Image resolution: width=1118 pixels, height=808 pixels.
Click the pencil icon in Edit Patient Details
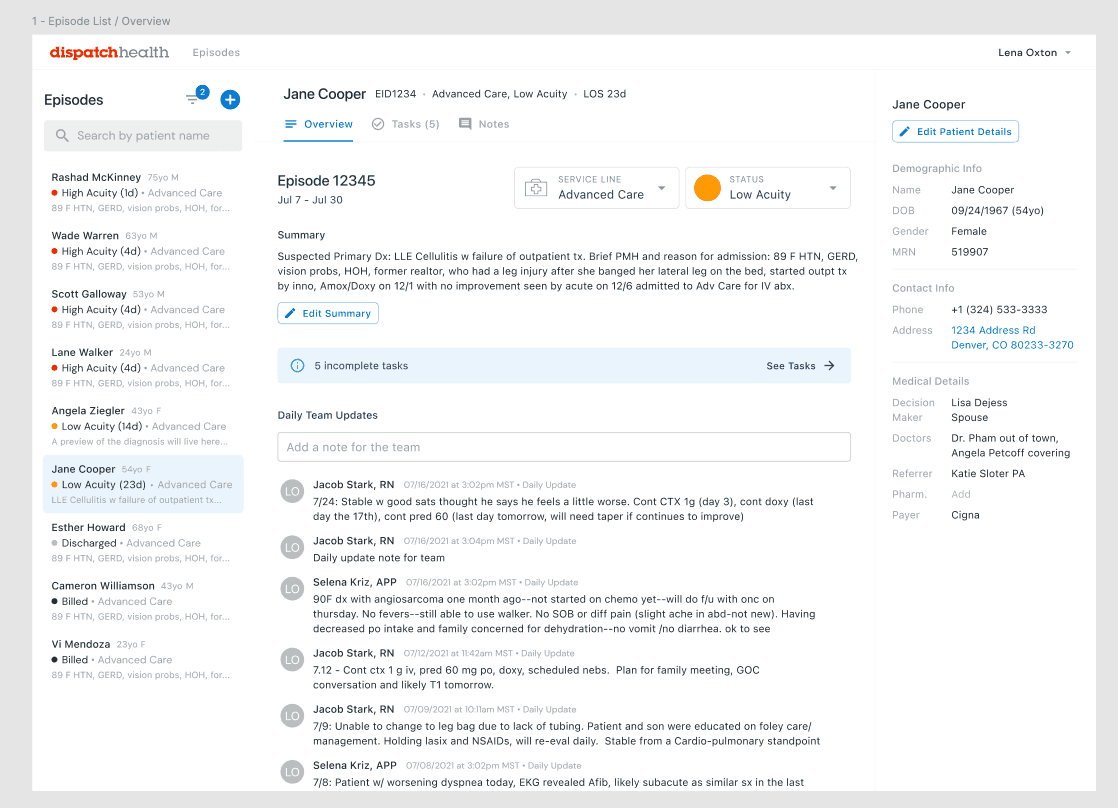point(905,131)
